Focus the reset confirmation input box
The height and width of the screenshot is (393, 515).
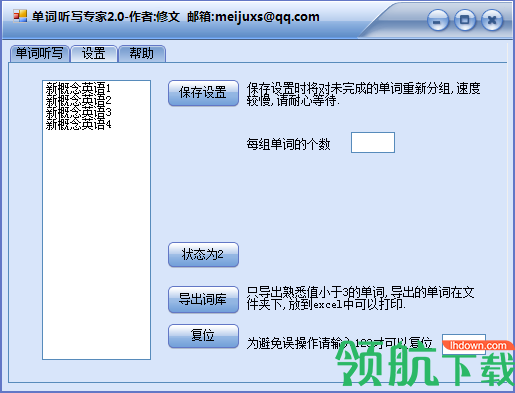464,344
